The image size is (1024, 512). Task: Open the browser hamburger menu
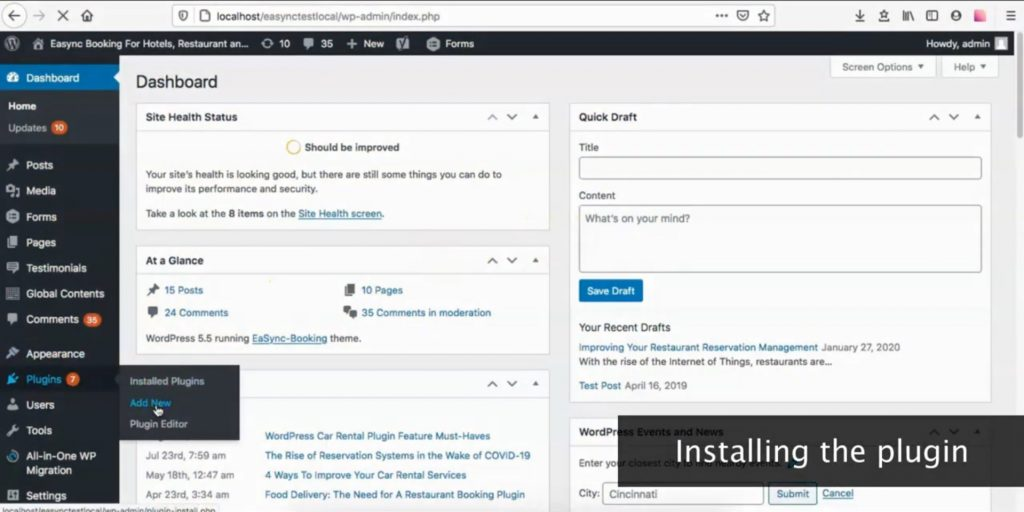1010,16
